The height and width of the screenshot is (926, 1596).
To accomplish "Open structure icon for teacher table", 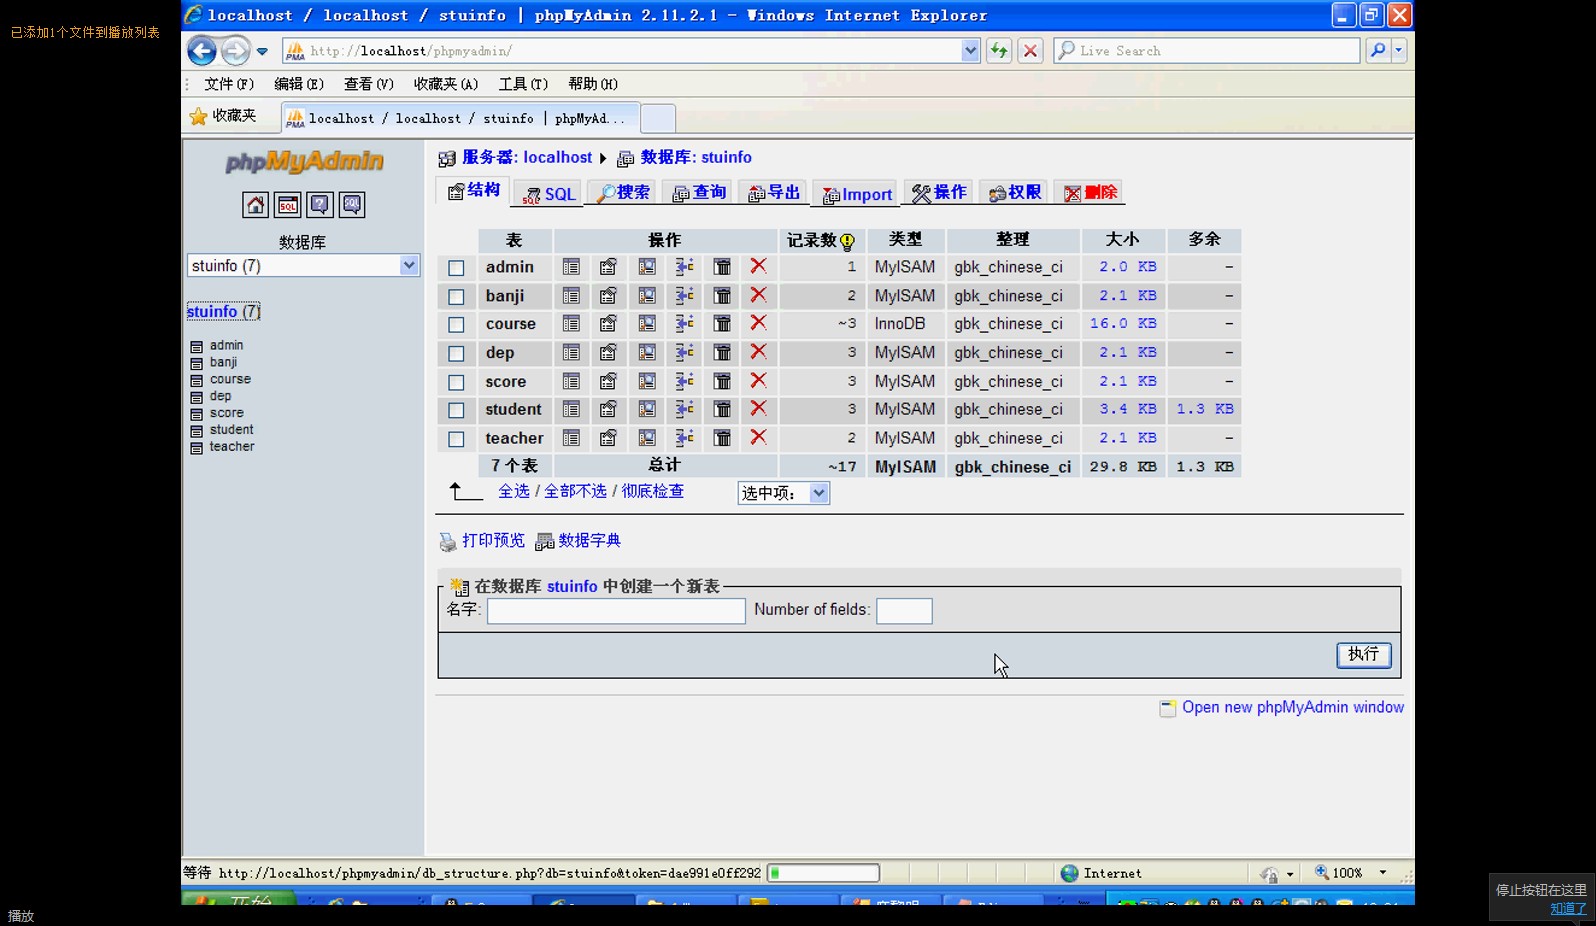I will 608,438.
